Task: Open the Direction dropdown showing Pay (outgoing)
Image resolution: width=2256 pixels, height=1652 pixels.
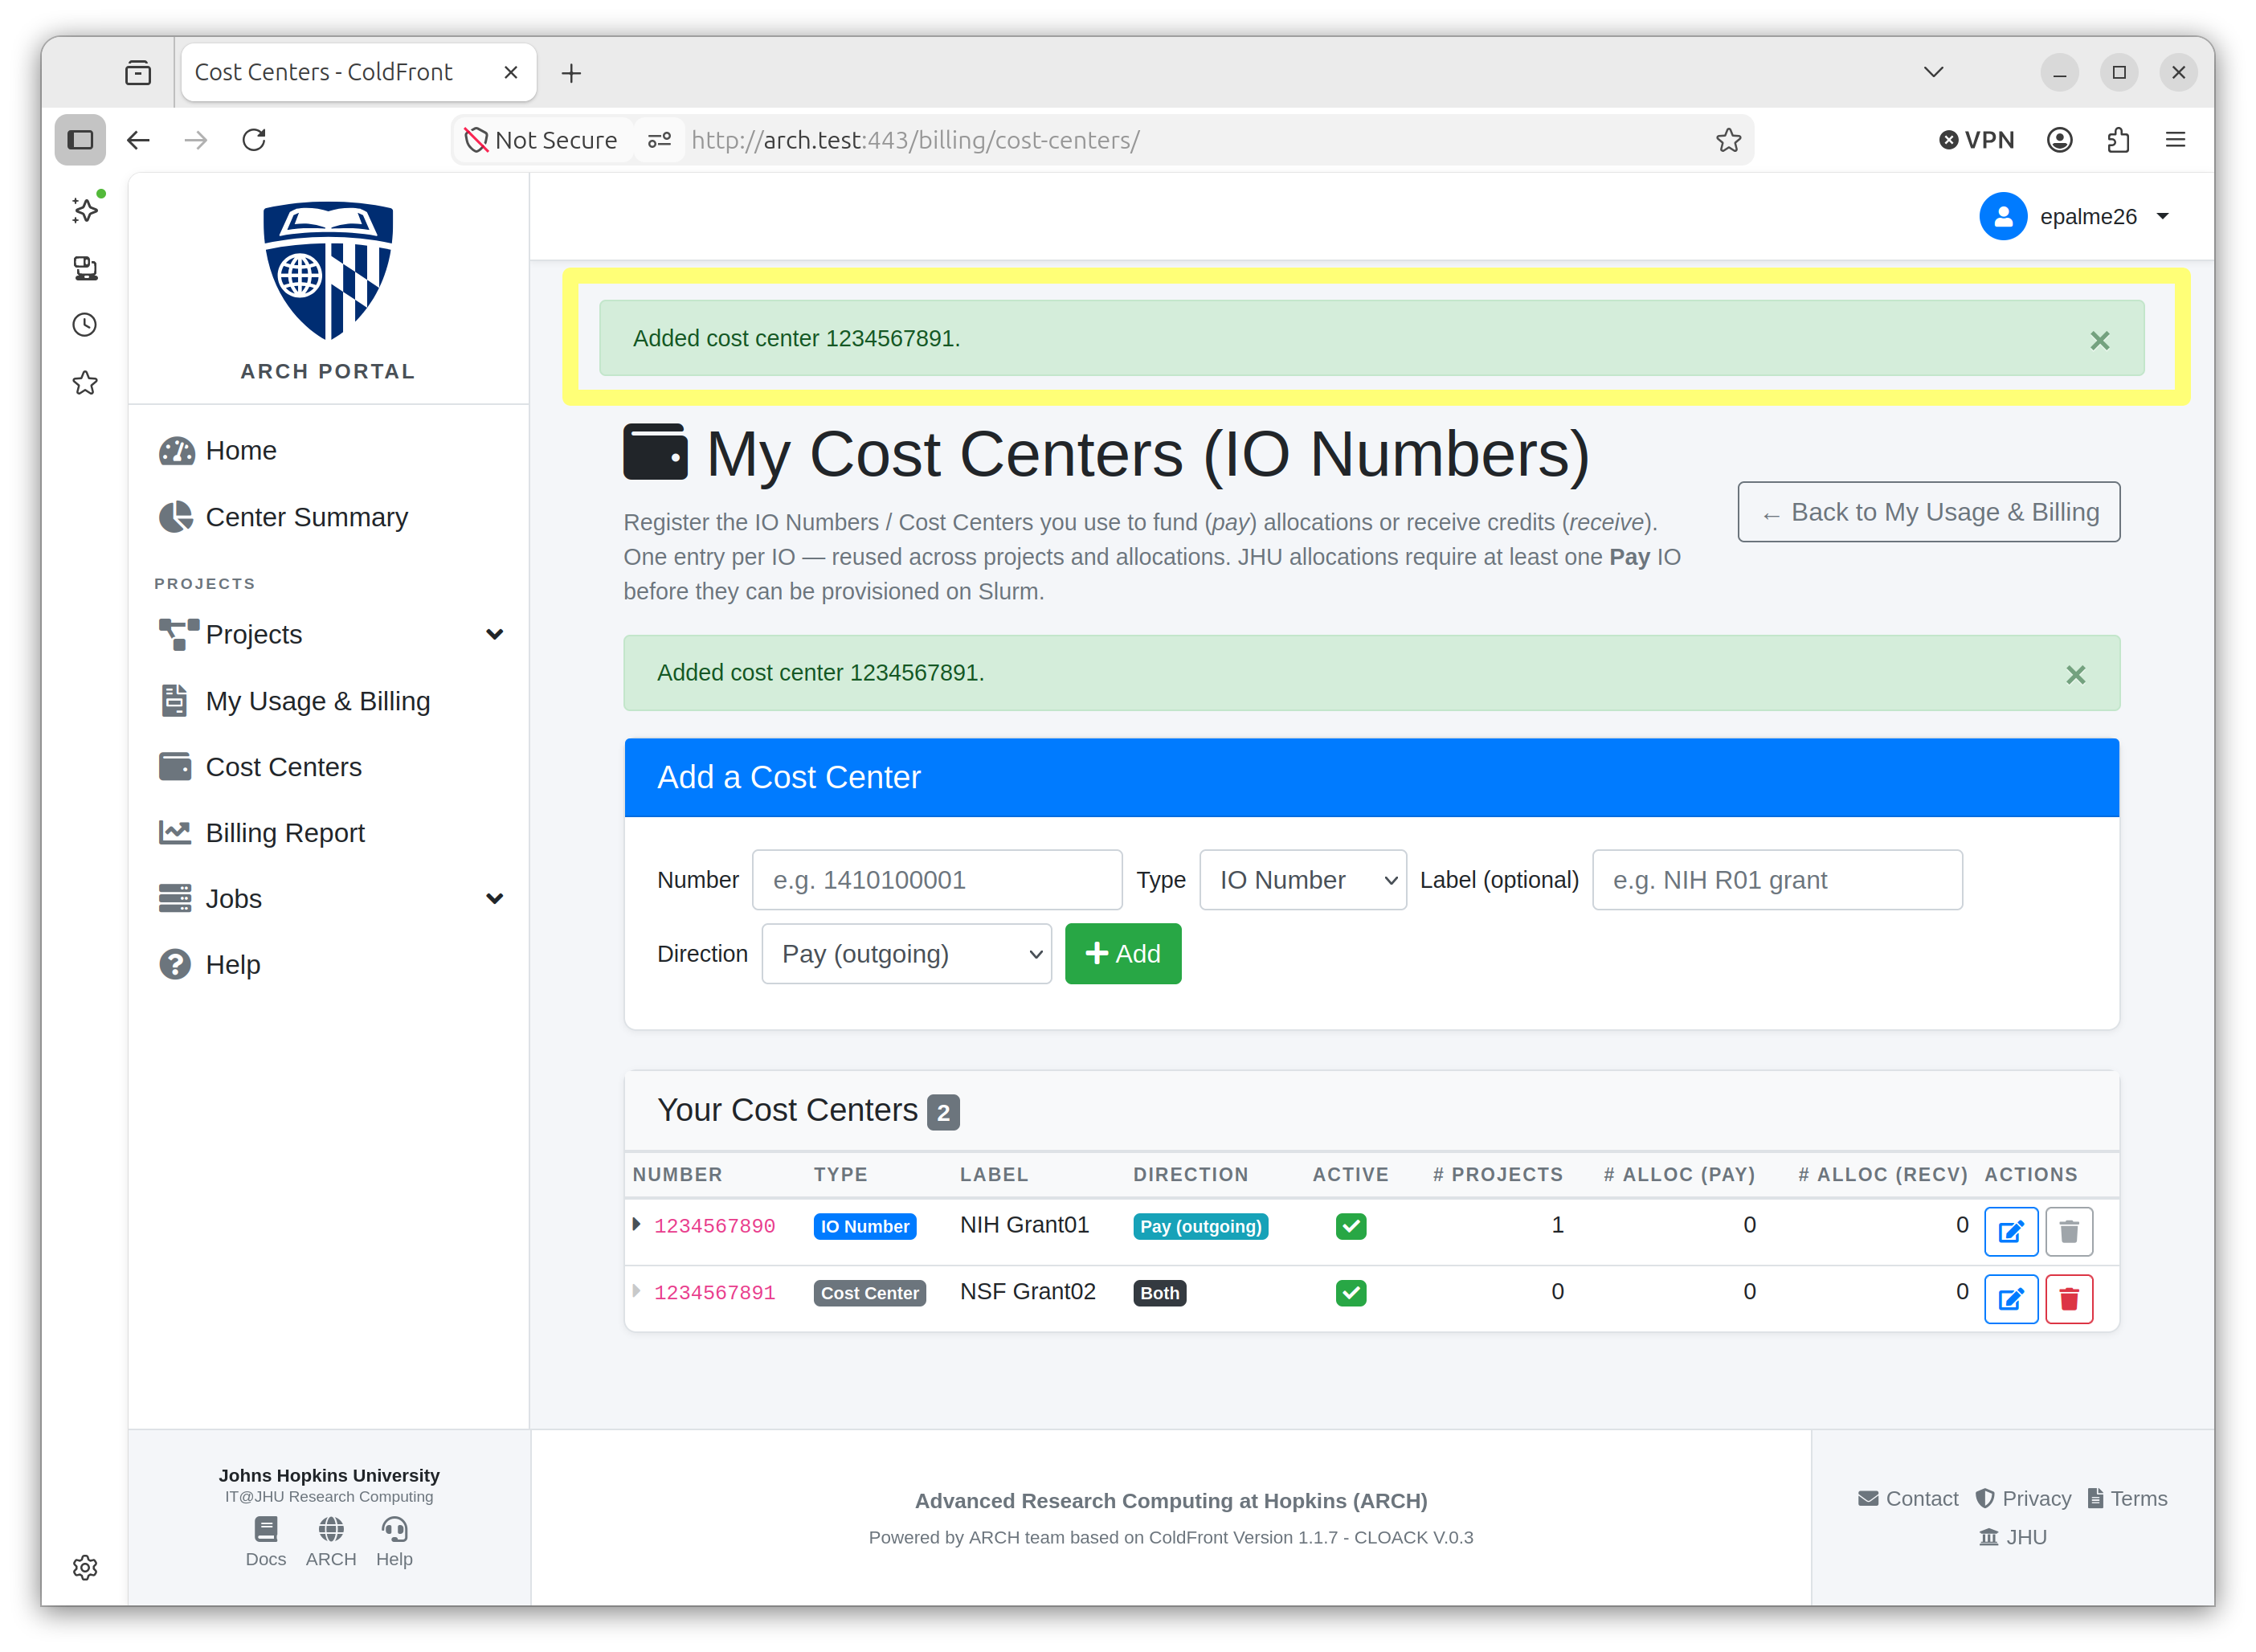Action: tap(906, 954)
